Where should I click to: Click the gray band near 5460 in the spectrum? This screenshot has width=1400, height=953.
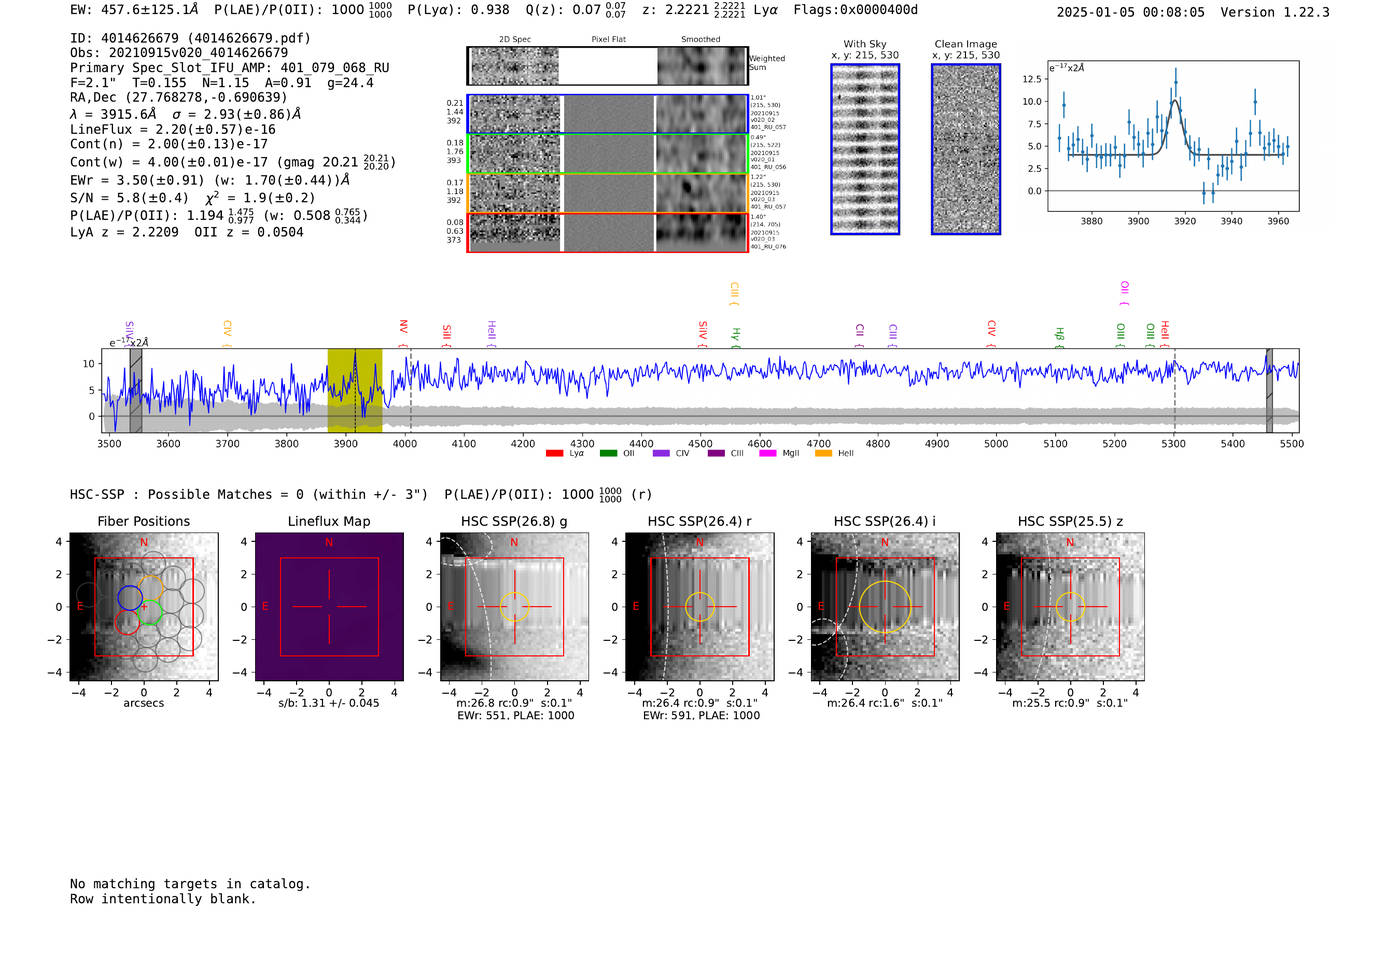click(x=1269, y=390)
